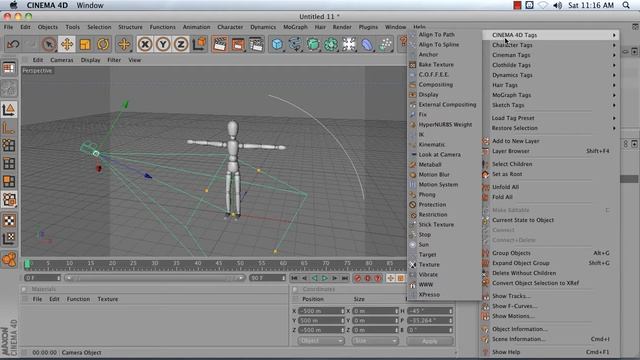
Task: Open the Apple menu
Action: click(x=13, y=5)
